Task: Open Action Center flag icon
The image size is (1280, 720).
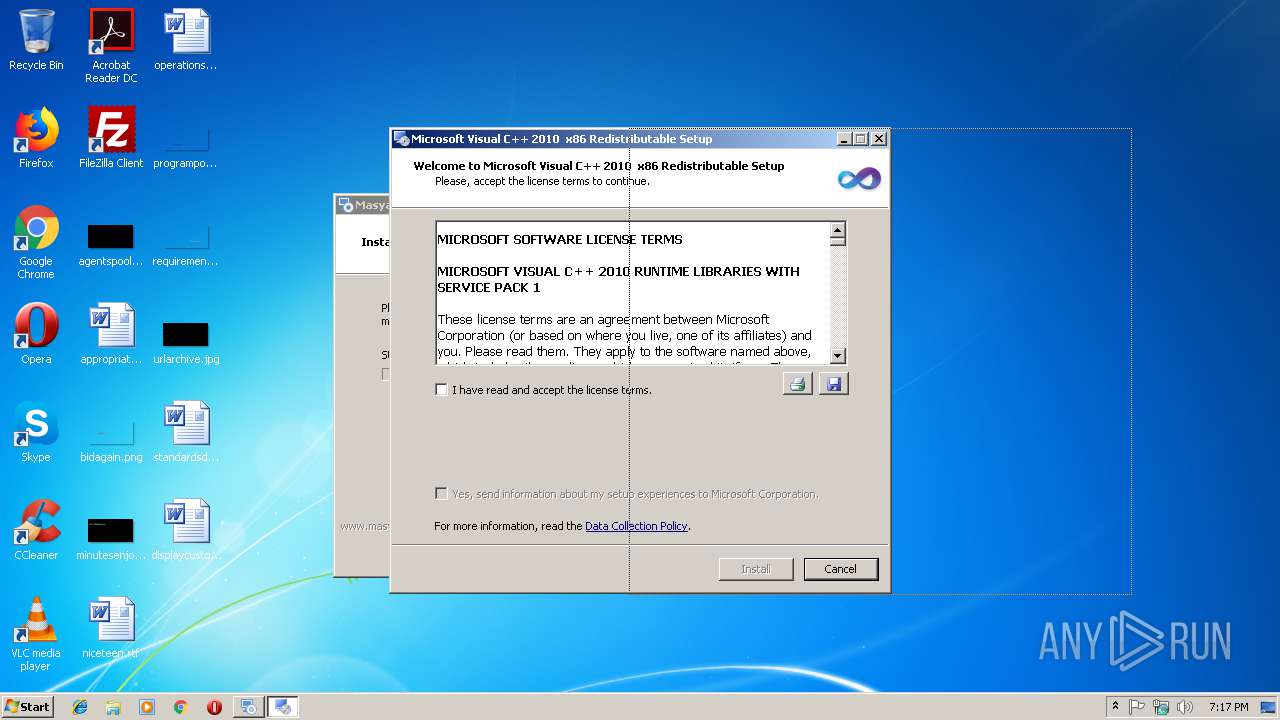Action: 1137,707
